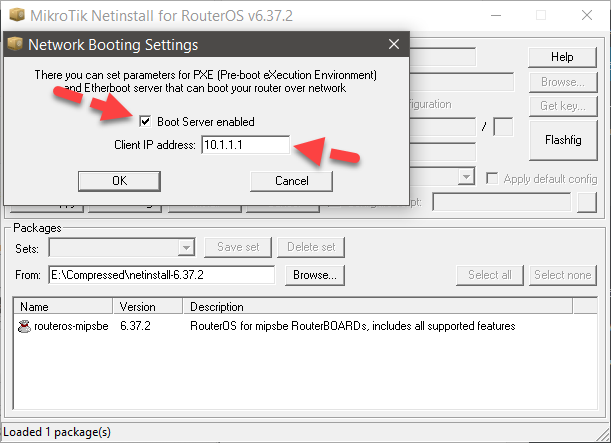Browse for packages folder next to From

click(315, 275)
